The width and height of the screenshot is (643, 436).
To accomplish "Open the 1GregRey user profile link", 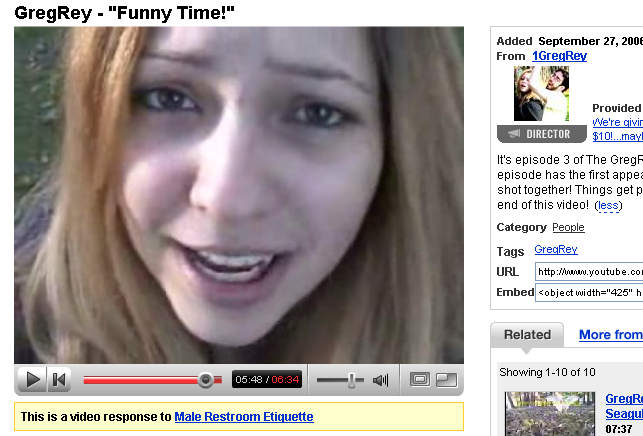I will (x=559, y=56).
